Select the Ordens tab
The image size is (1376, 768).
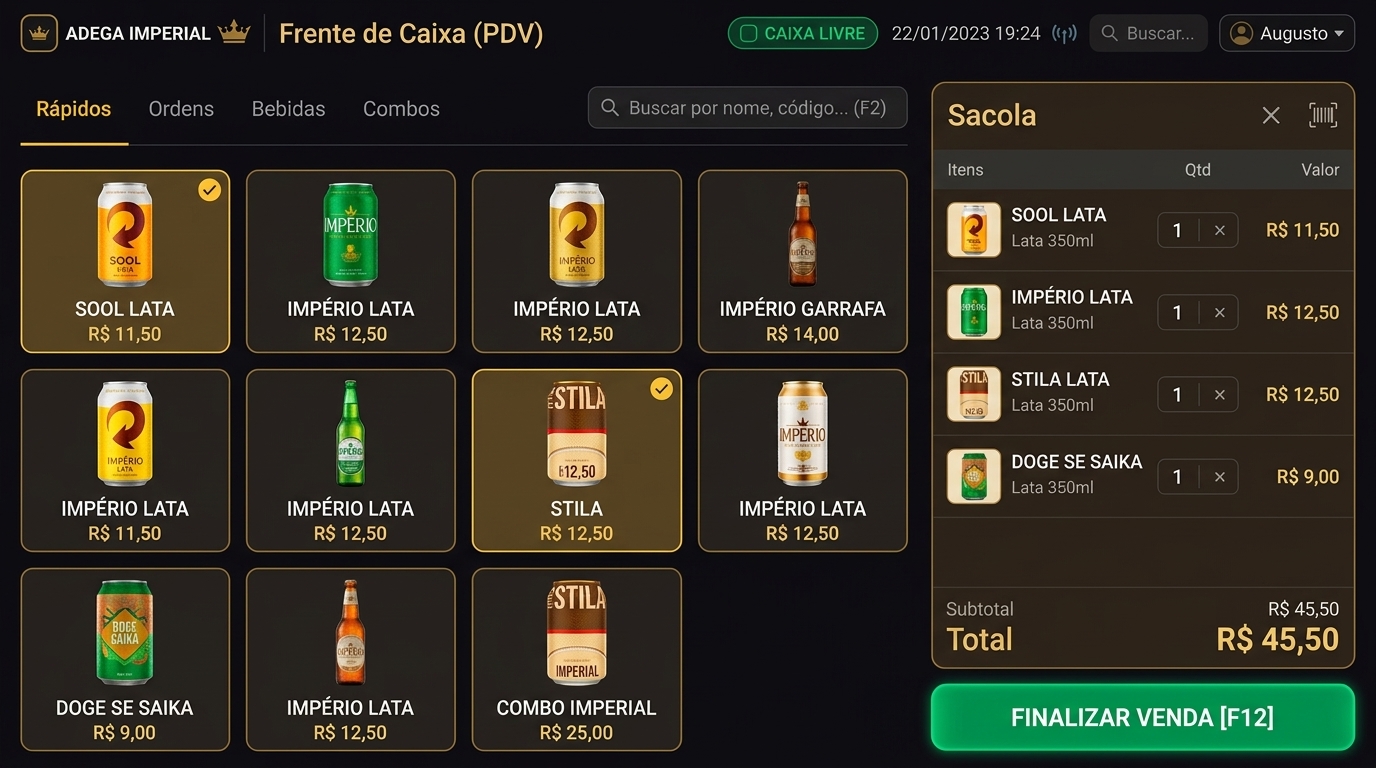[181, 109]
